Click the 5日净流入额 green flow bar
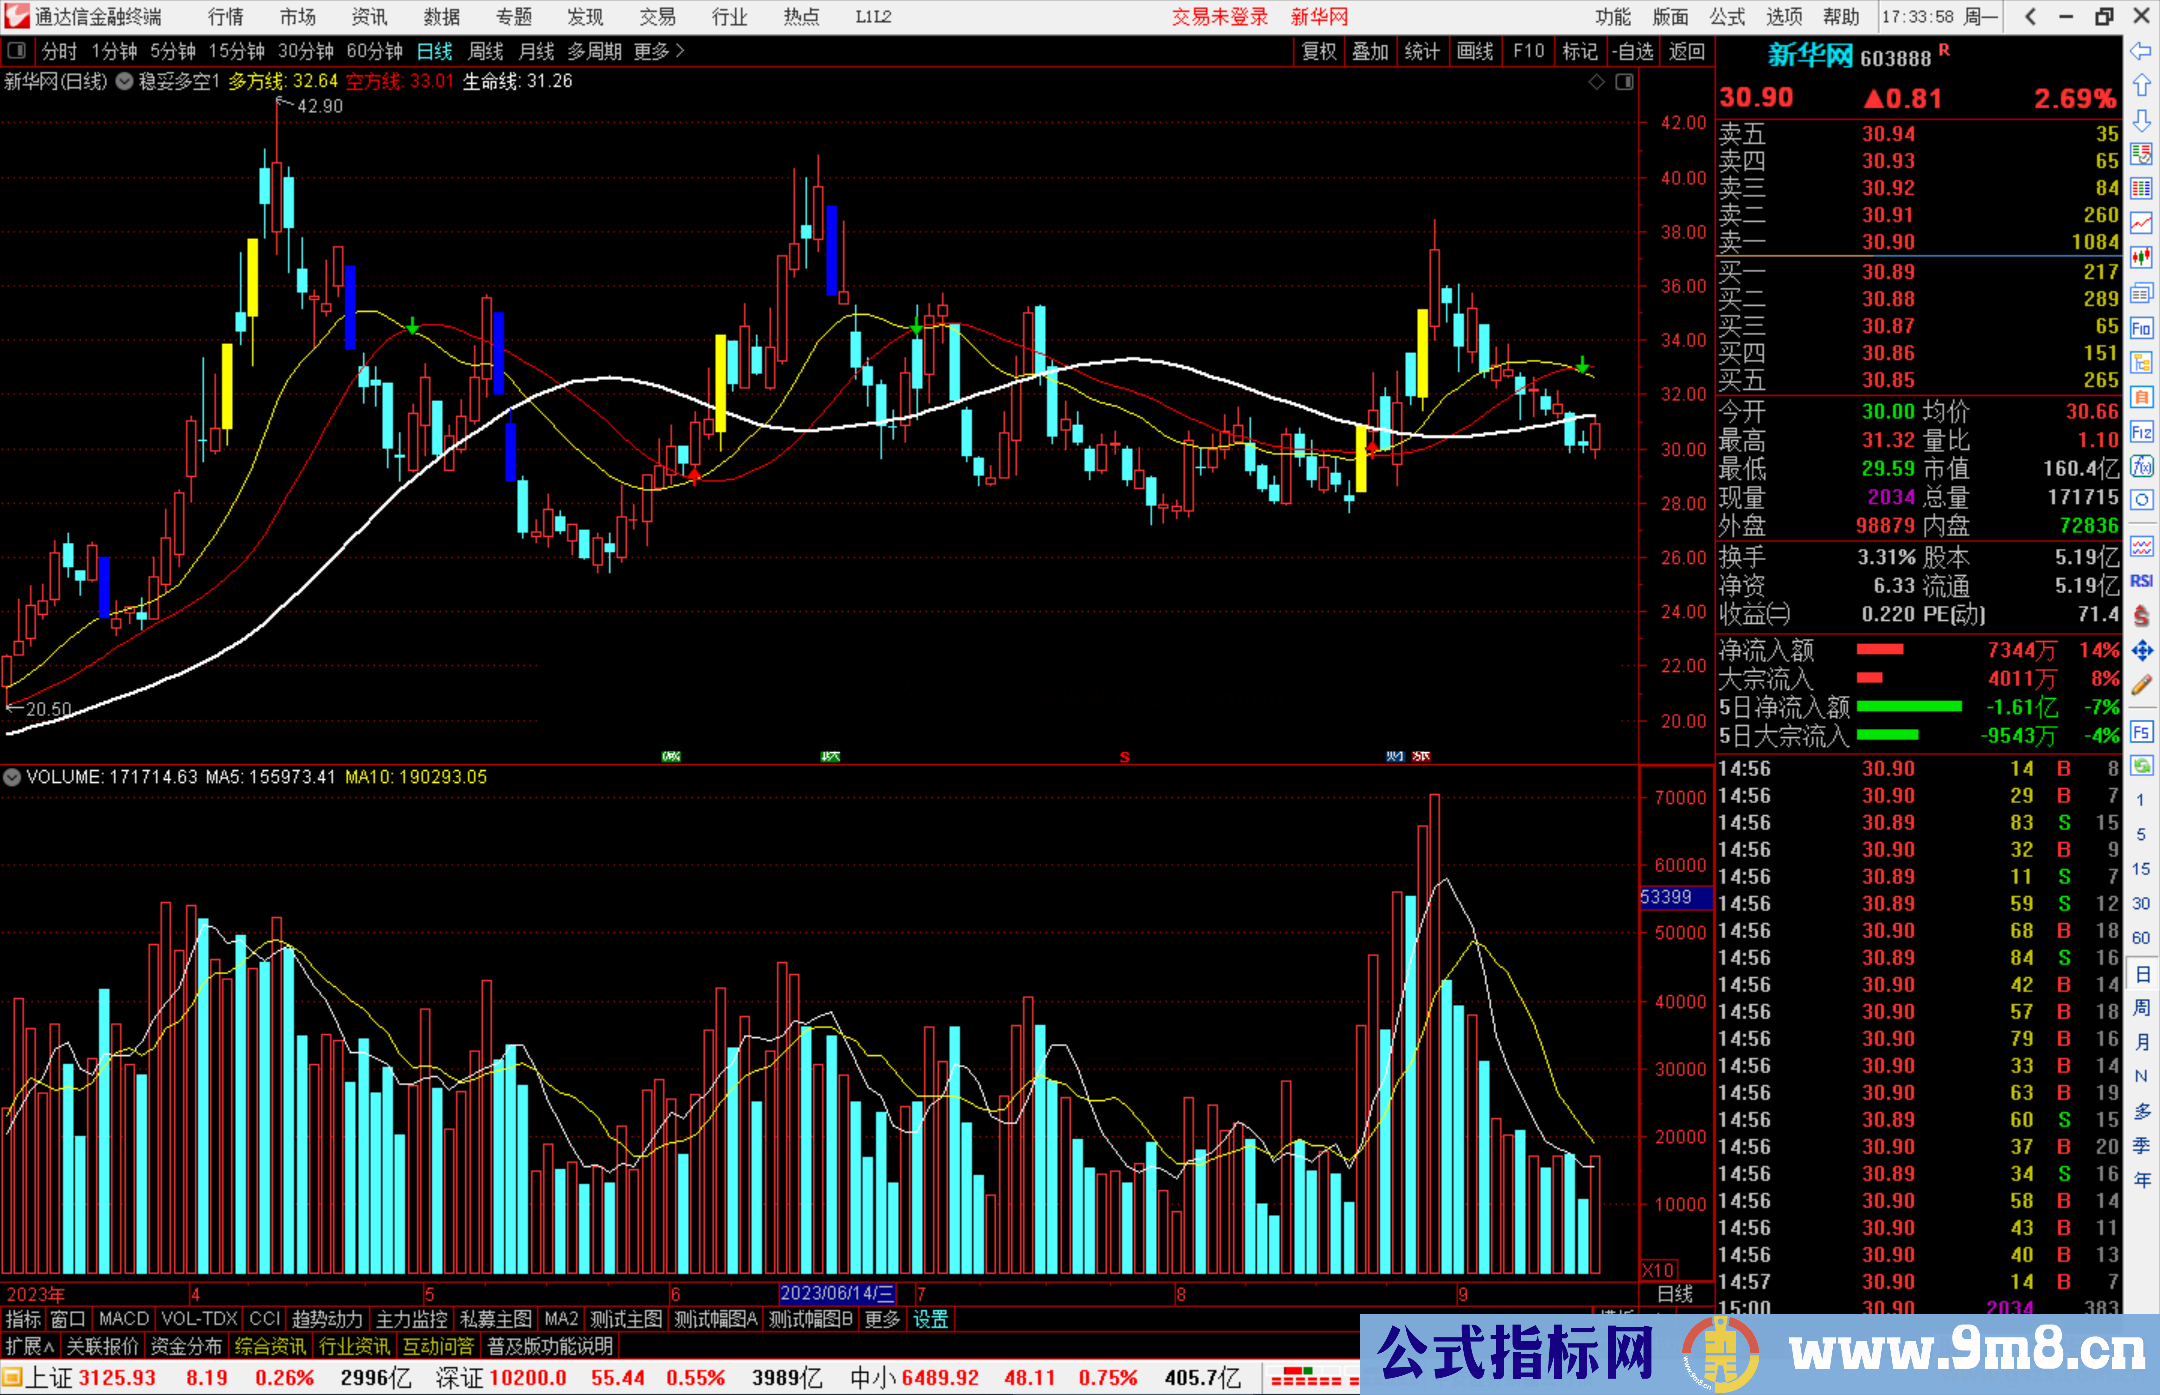The image size is (2160, 1395). pos(1909,707)
